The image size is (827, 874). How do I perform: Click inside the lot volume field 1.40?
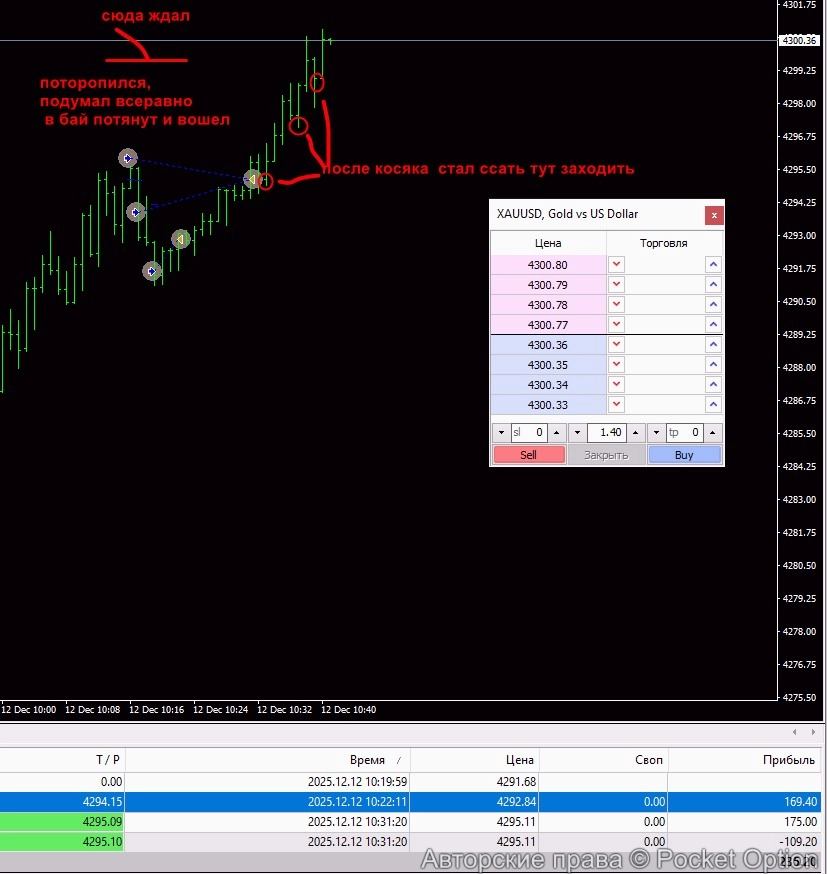point(607,433)
